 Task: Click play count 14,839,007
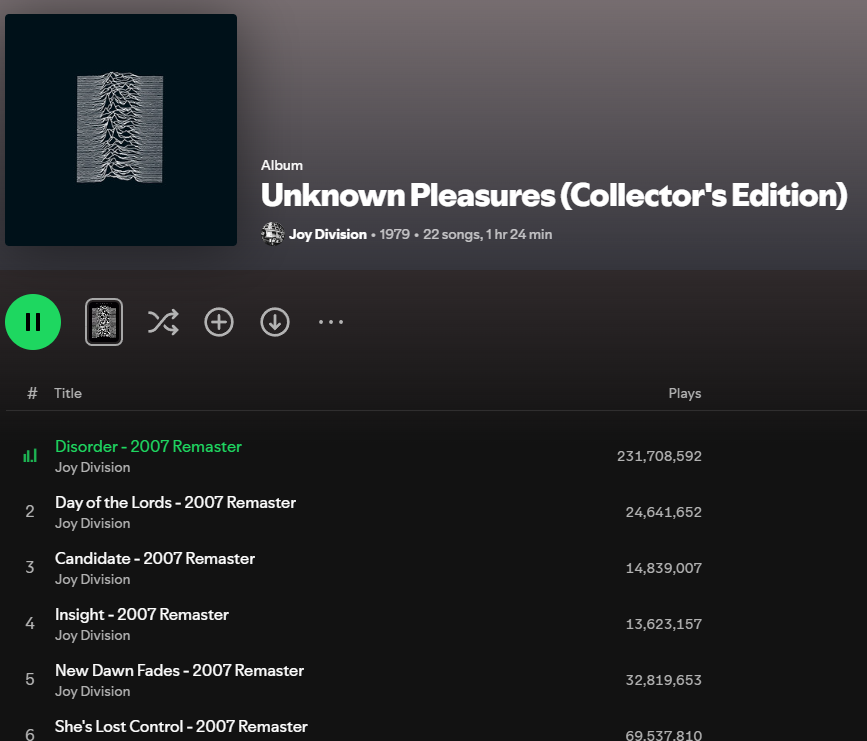click(x=664, y=568)
